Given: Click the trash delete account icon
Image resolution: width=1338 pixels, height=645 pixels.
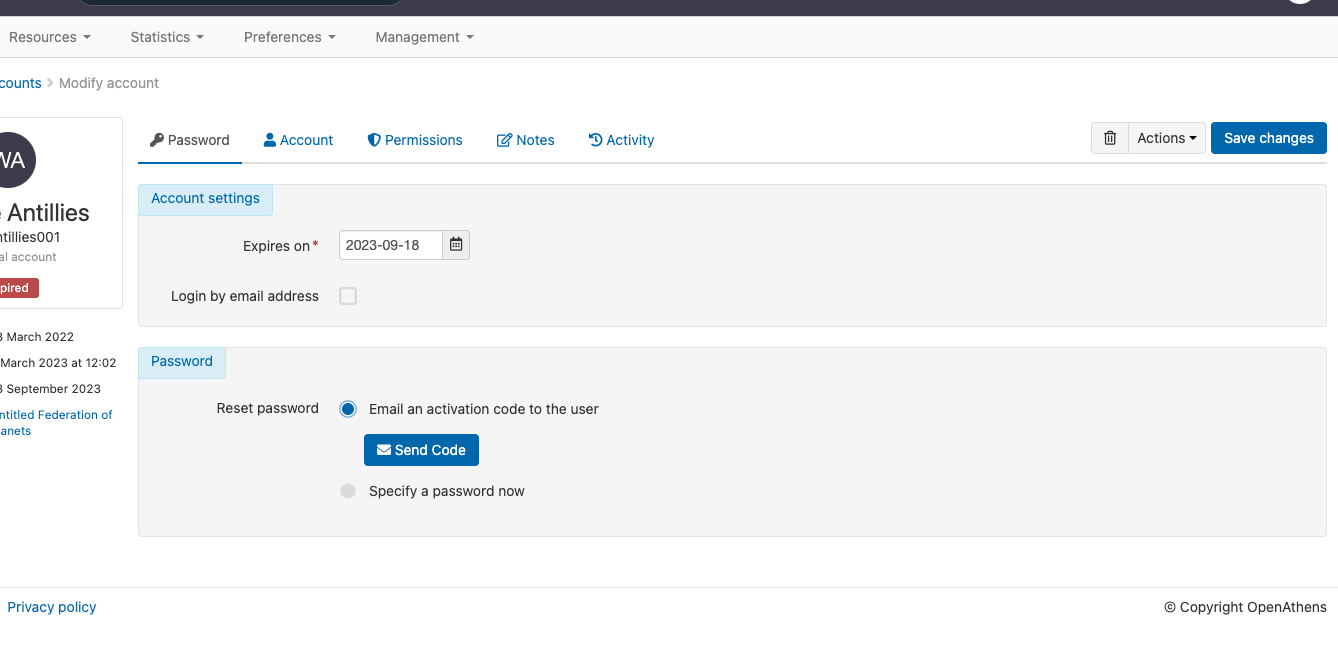Looking at the screenshot, I should [1109, 138].
